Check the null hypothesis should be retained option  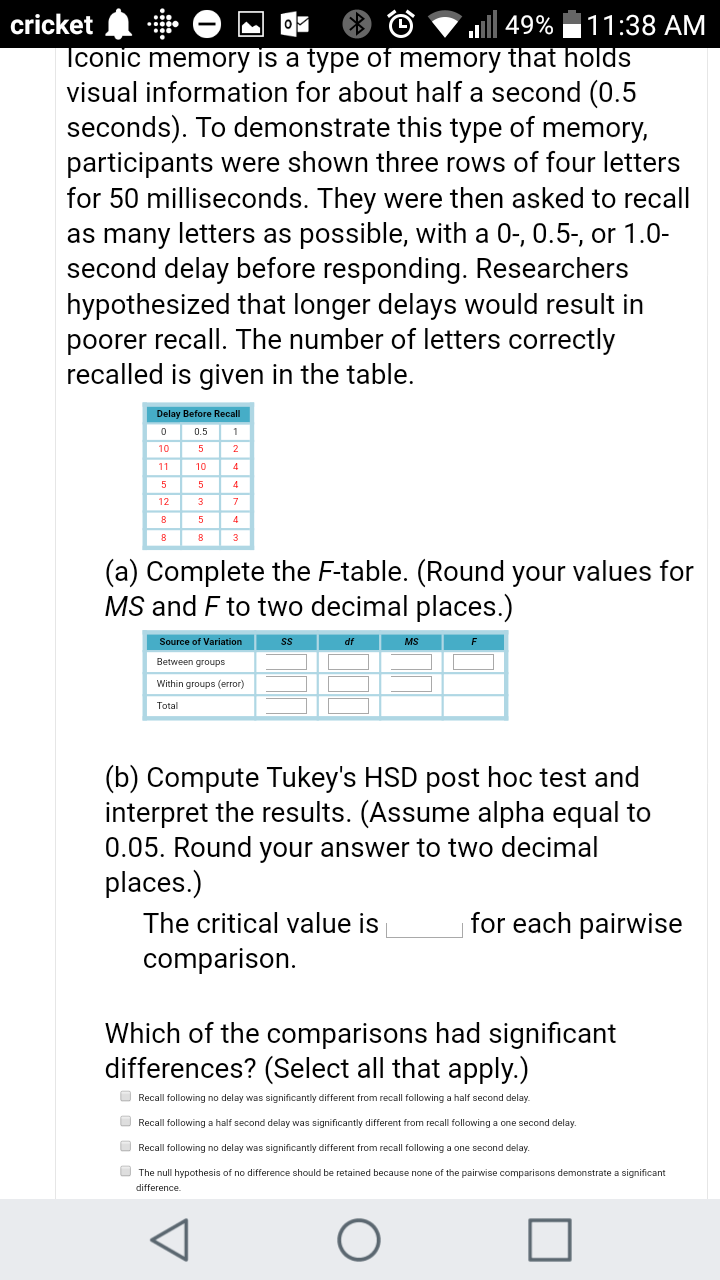coord(126,1172)
